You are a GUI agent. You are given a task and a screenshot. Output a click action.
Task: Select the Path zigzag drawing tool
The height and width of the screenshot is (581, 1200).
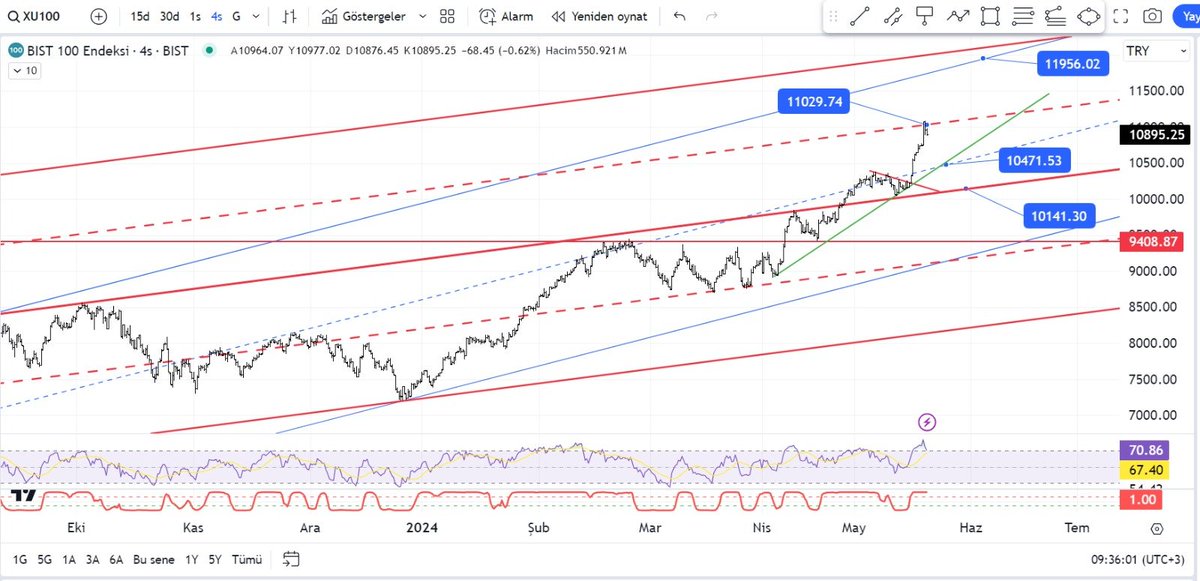(958, 16)
